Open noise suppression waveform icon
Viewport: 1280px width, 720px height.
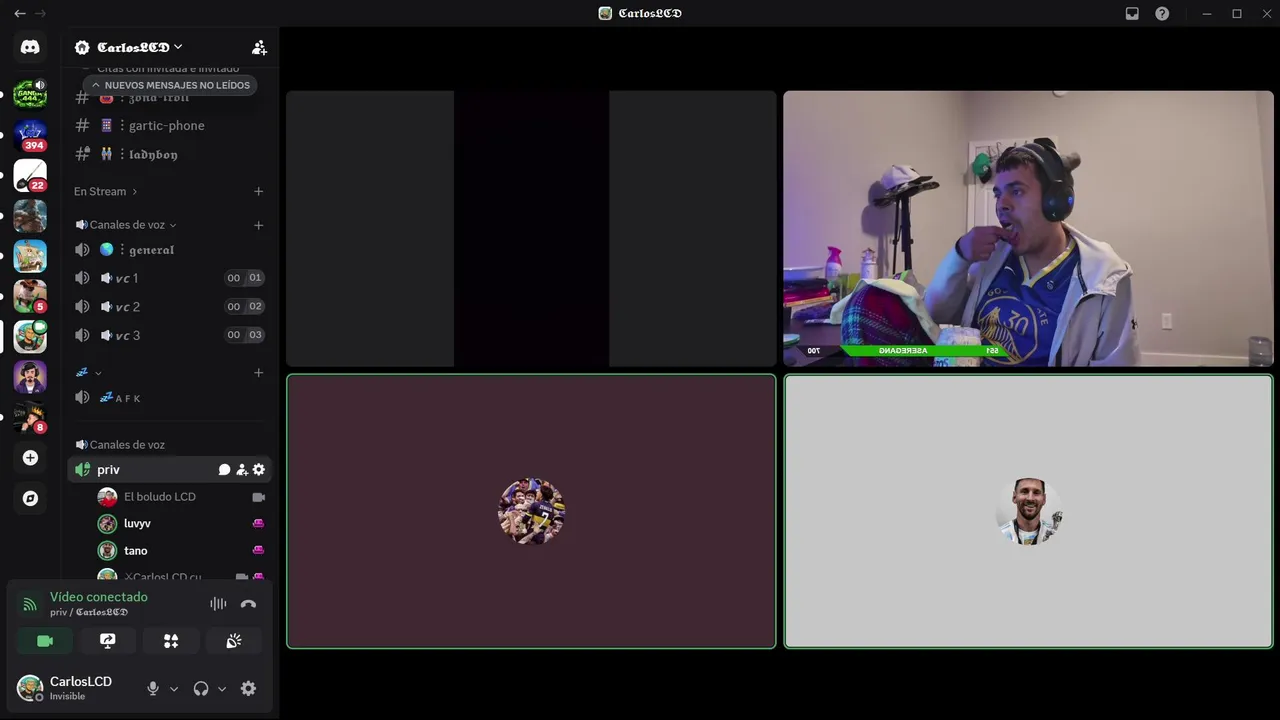[218, 604]
